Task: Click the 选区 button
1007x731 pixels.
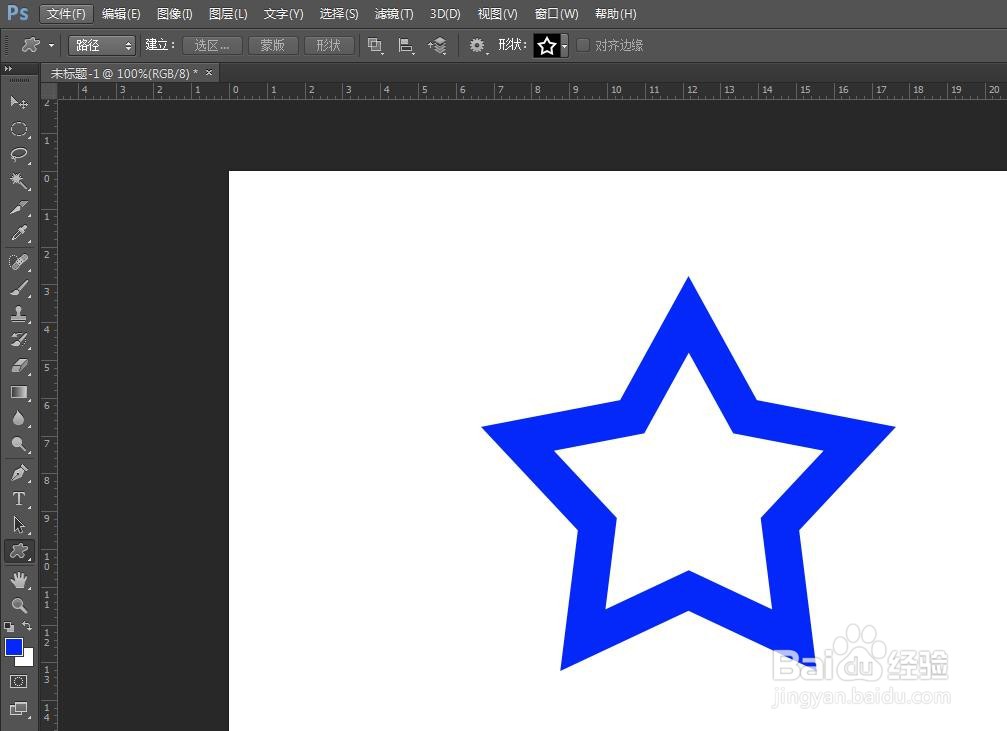Action: click(212, 45)
